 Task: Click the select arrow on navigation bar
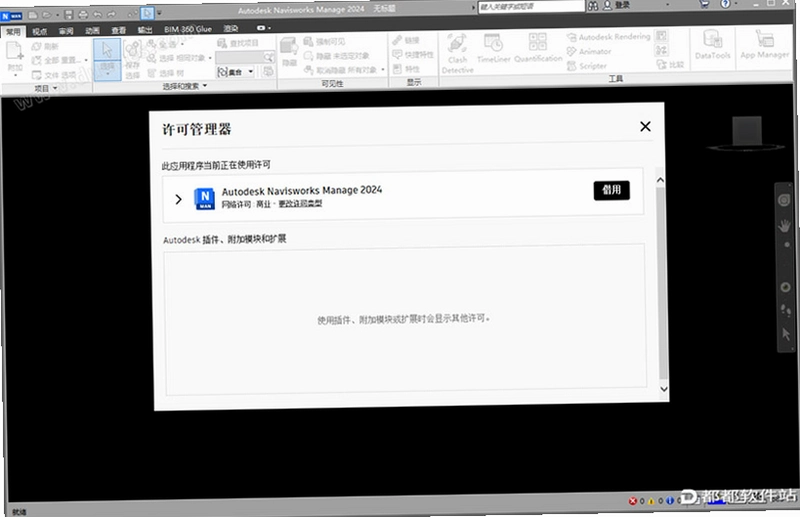pos(786,334)
